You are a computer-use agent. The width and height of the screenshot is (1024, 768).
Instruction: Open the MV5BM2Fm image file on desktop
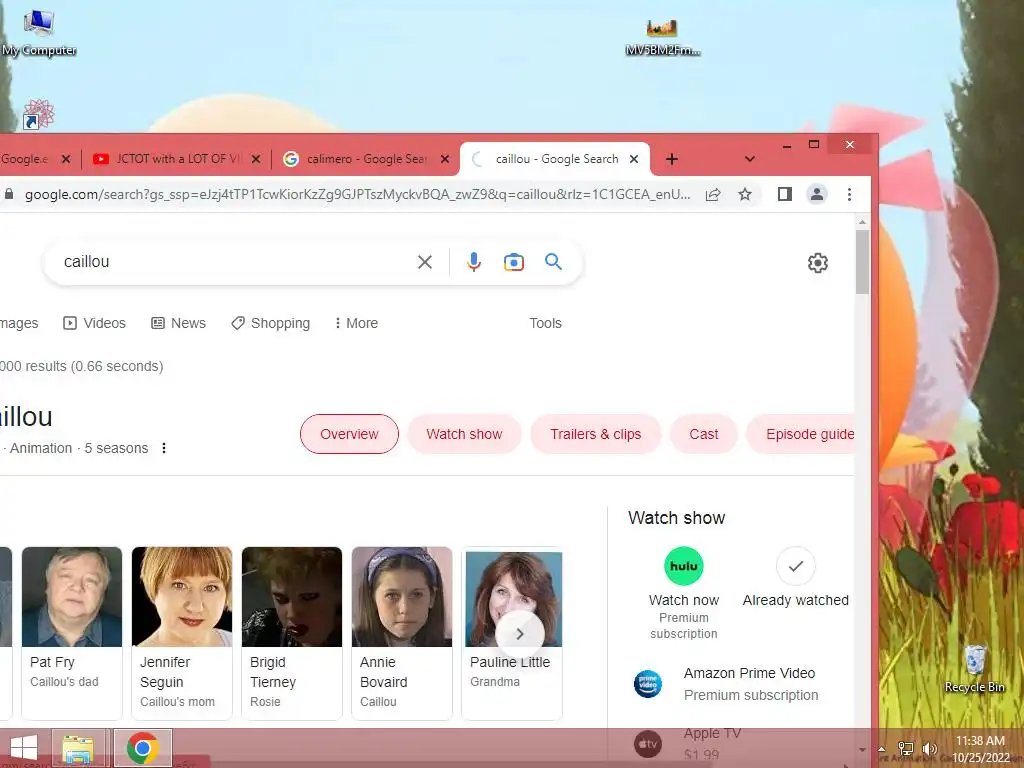[662, 36]
